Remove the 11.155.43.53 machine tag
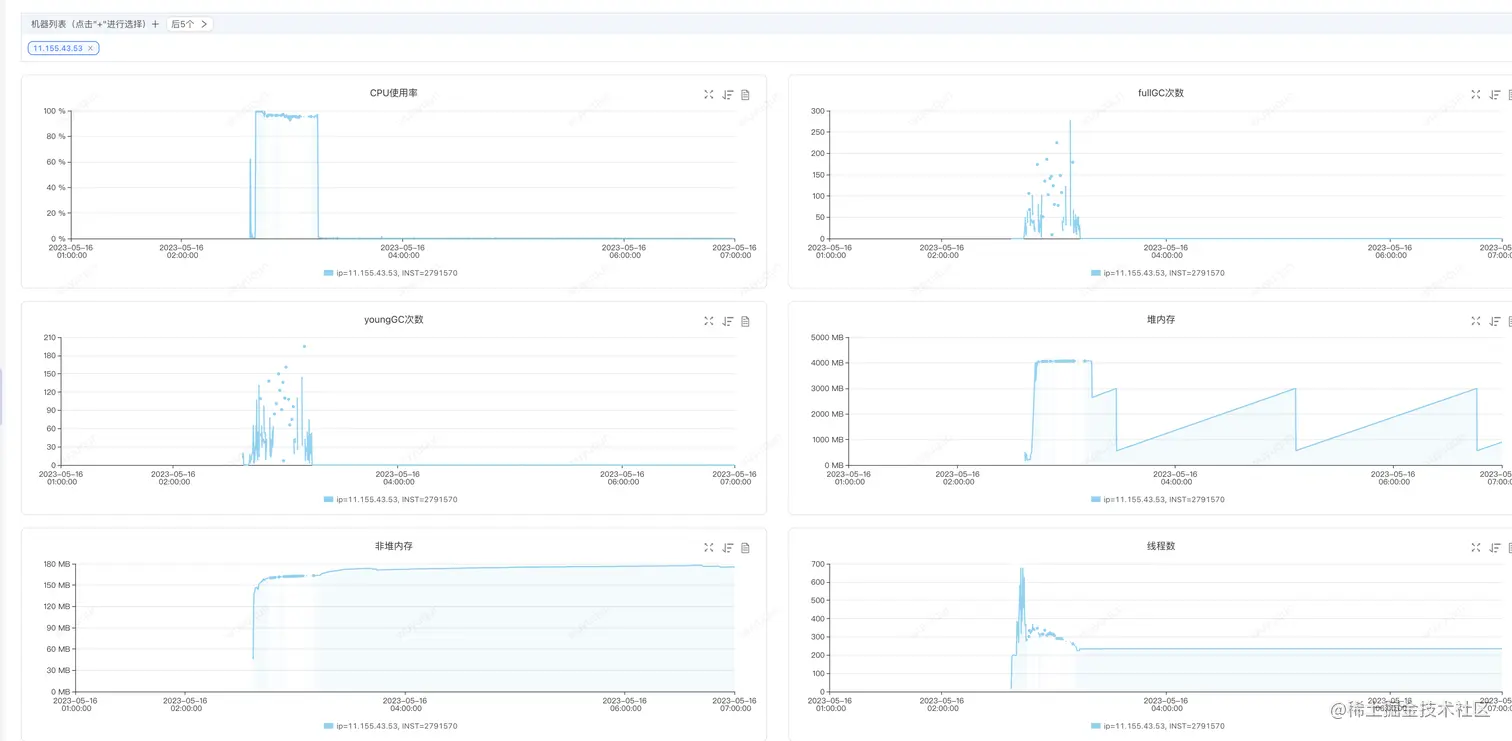The image size is (1512, 741). [90, 48]
